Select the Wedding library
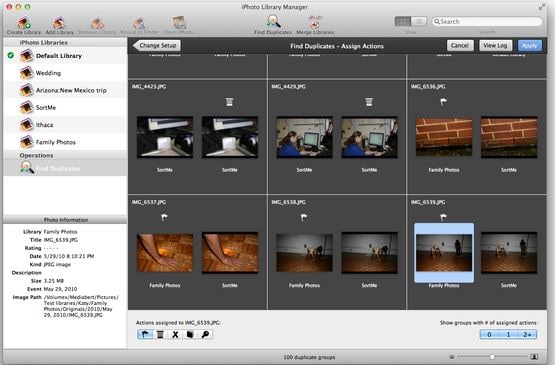Screen dimensions: 555x365 click(x=65, y=73)
